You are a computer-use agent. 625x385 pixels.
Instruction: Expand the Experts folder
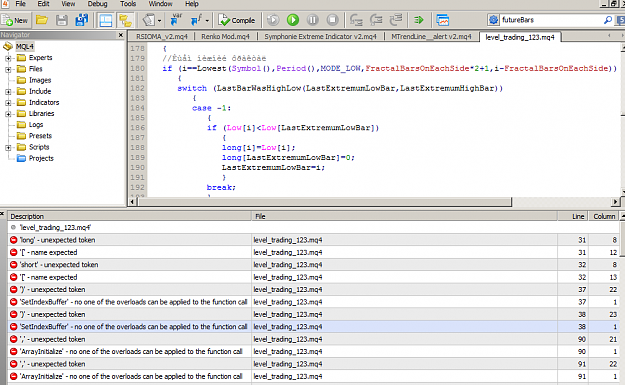pos(8,58)
